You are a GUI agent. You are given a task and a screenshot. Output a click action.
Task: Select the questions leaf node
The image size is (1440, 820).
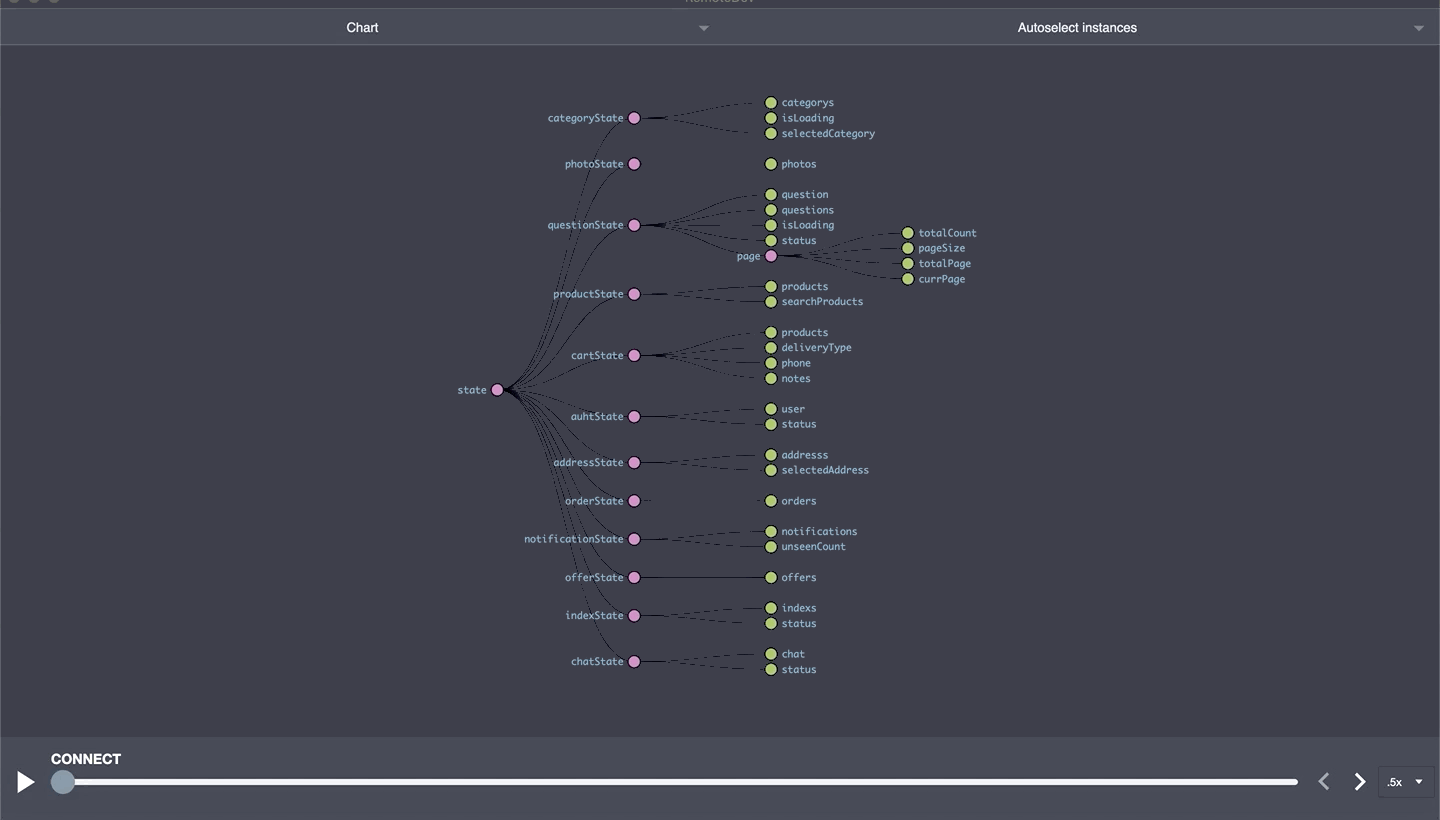[771, 210]
